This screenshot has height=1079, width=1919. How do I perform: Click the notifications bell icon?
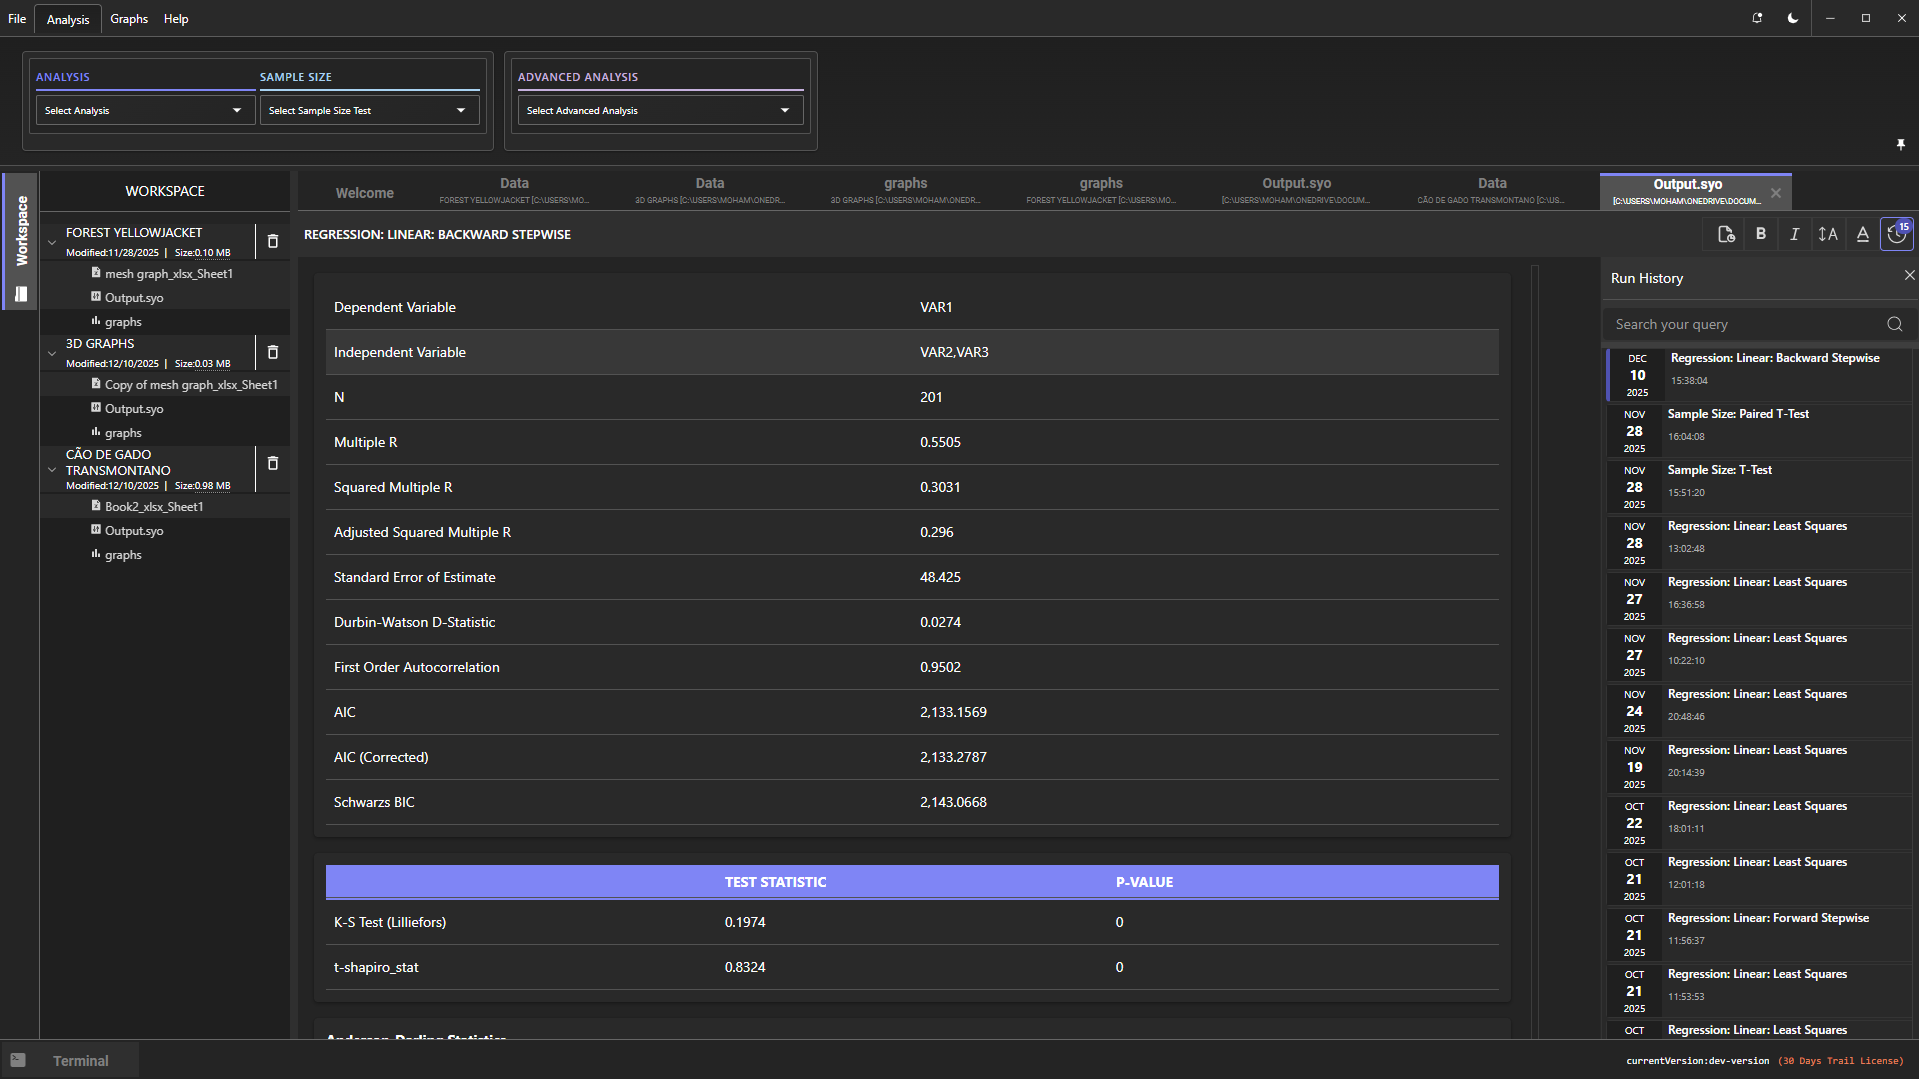[1757, 18]
